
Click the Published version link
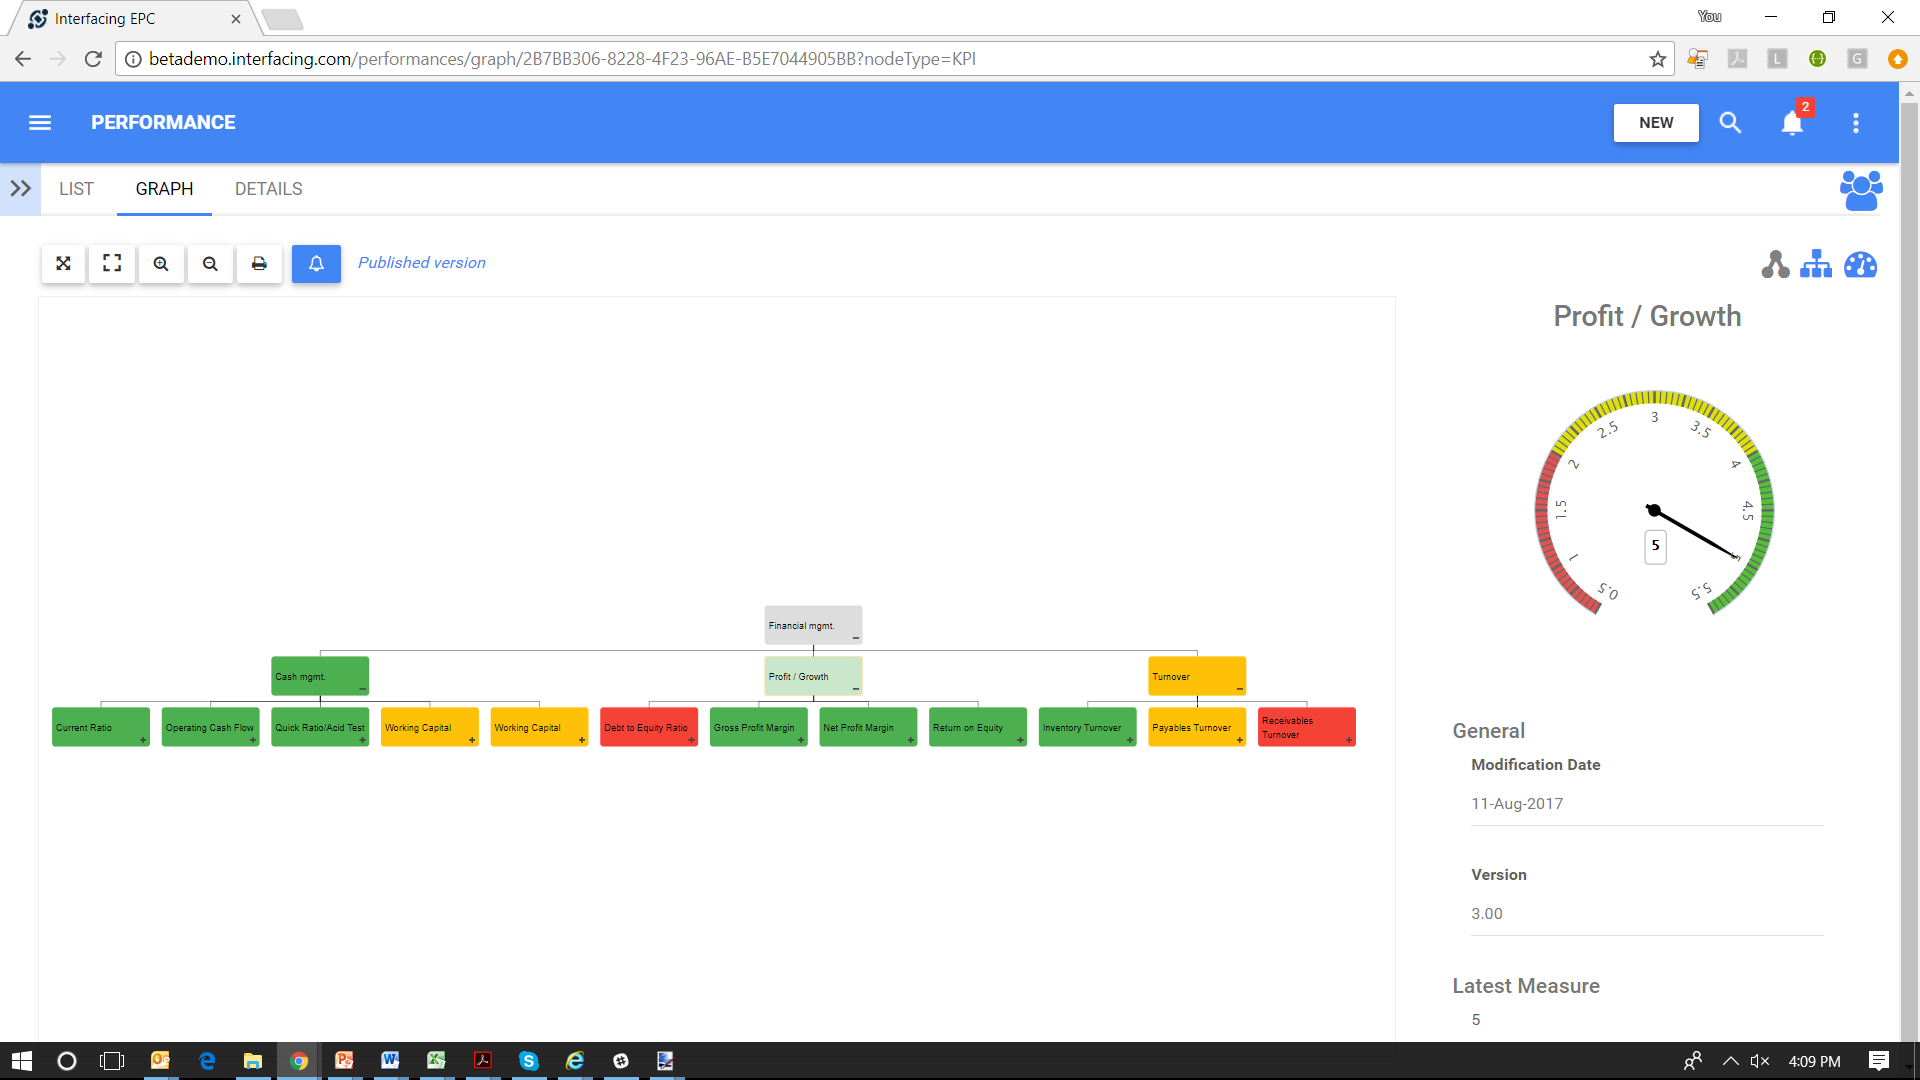421,263
